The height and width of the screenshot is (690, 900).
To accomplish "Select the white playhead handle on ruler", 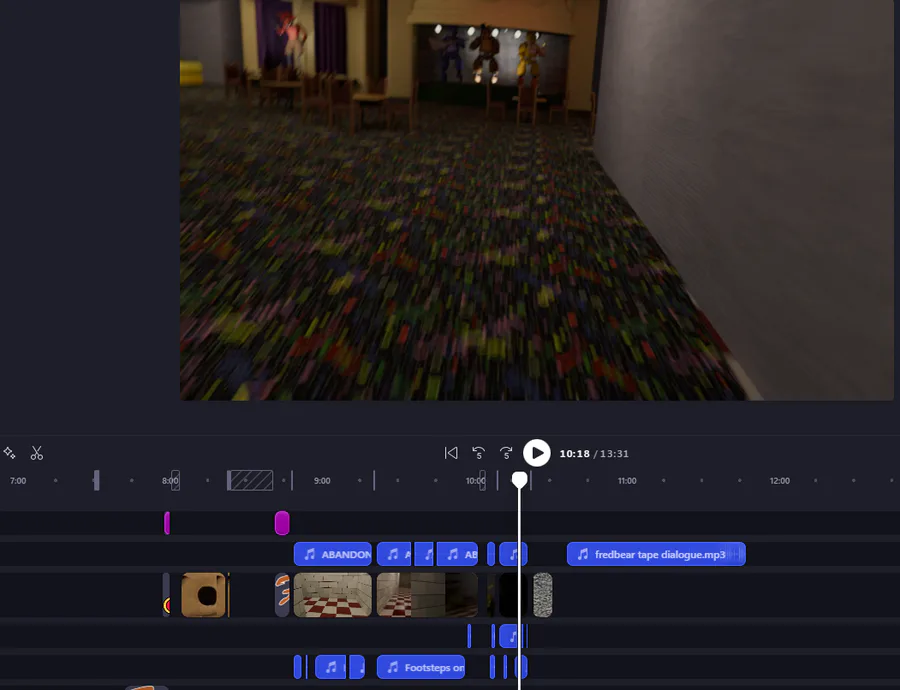I will (x=519, y=479).
